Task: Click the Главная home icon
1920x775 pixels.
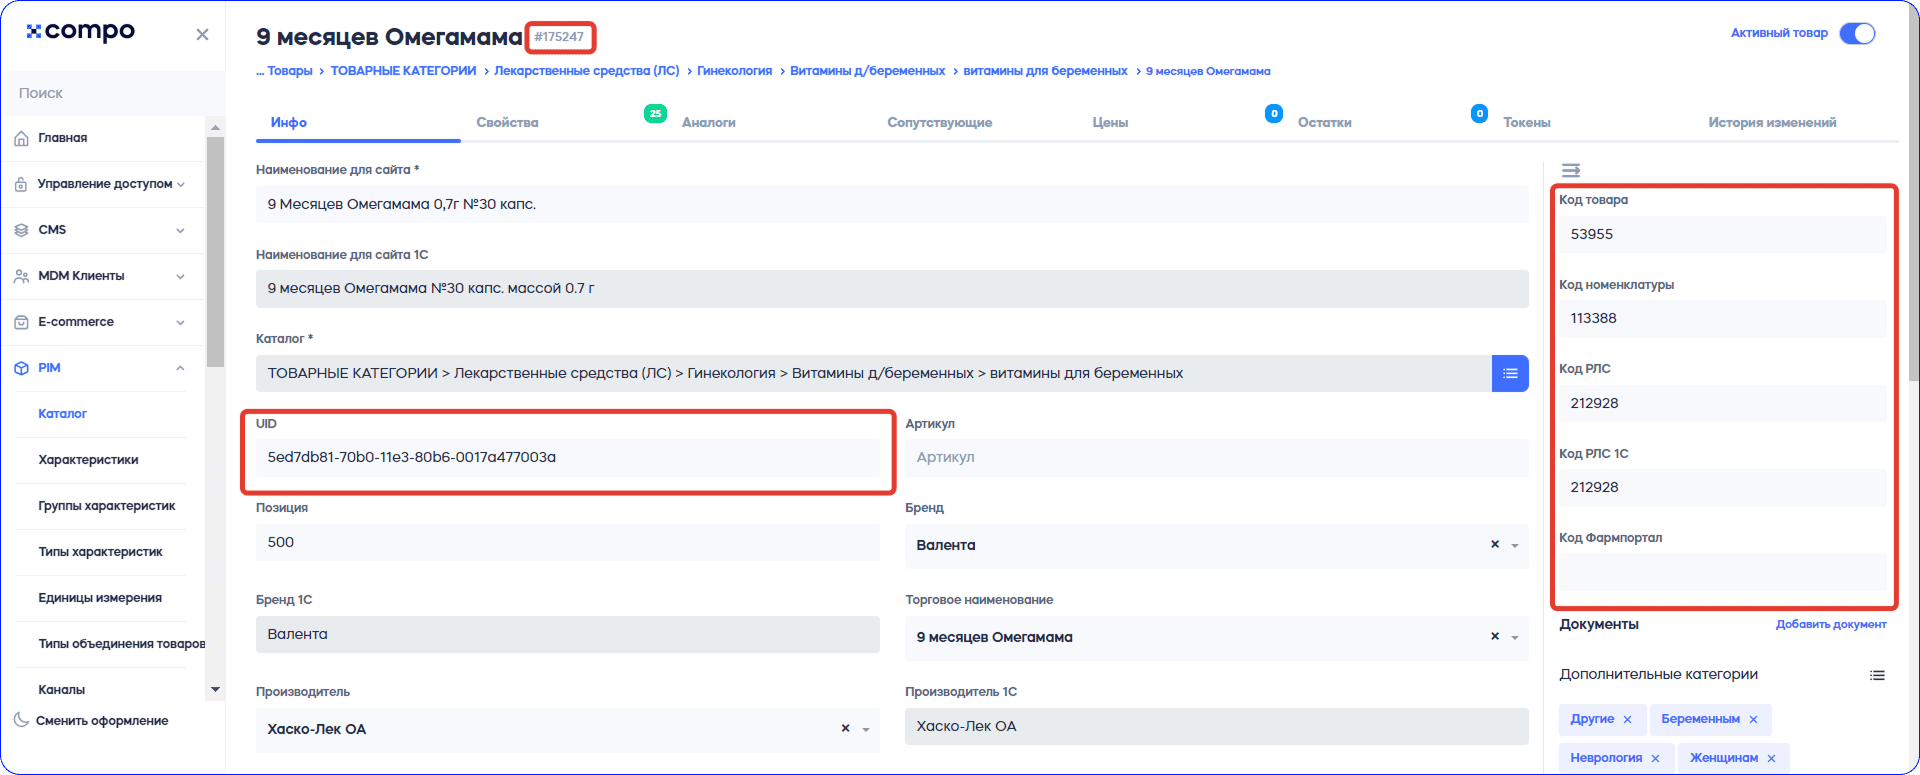Action: 21,138
